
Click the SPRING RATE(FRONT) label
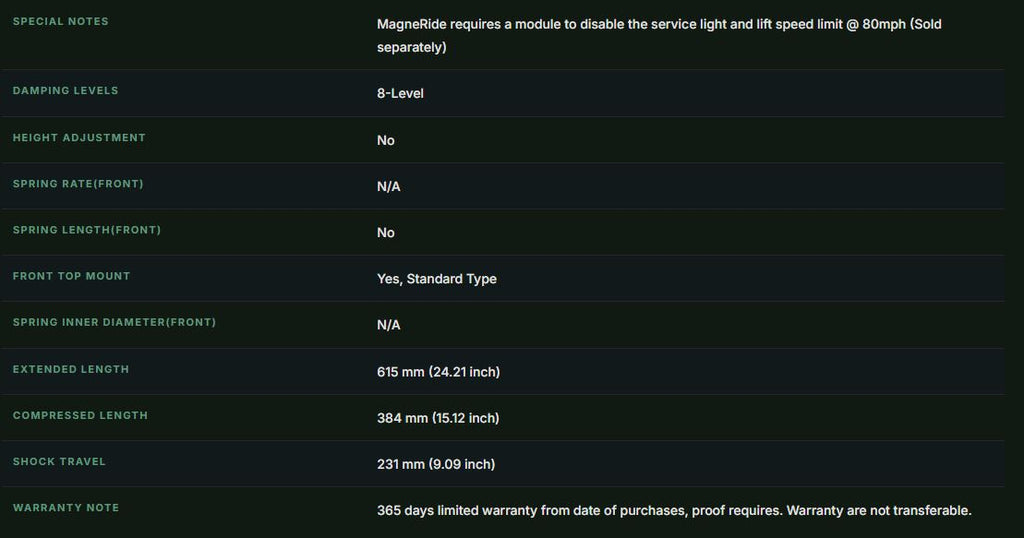click(x=78, y=184)
